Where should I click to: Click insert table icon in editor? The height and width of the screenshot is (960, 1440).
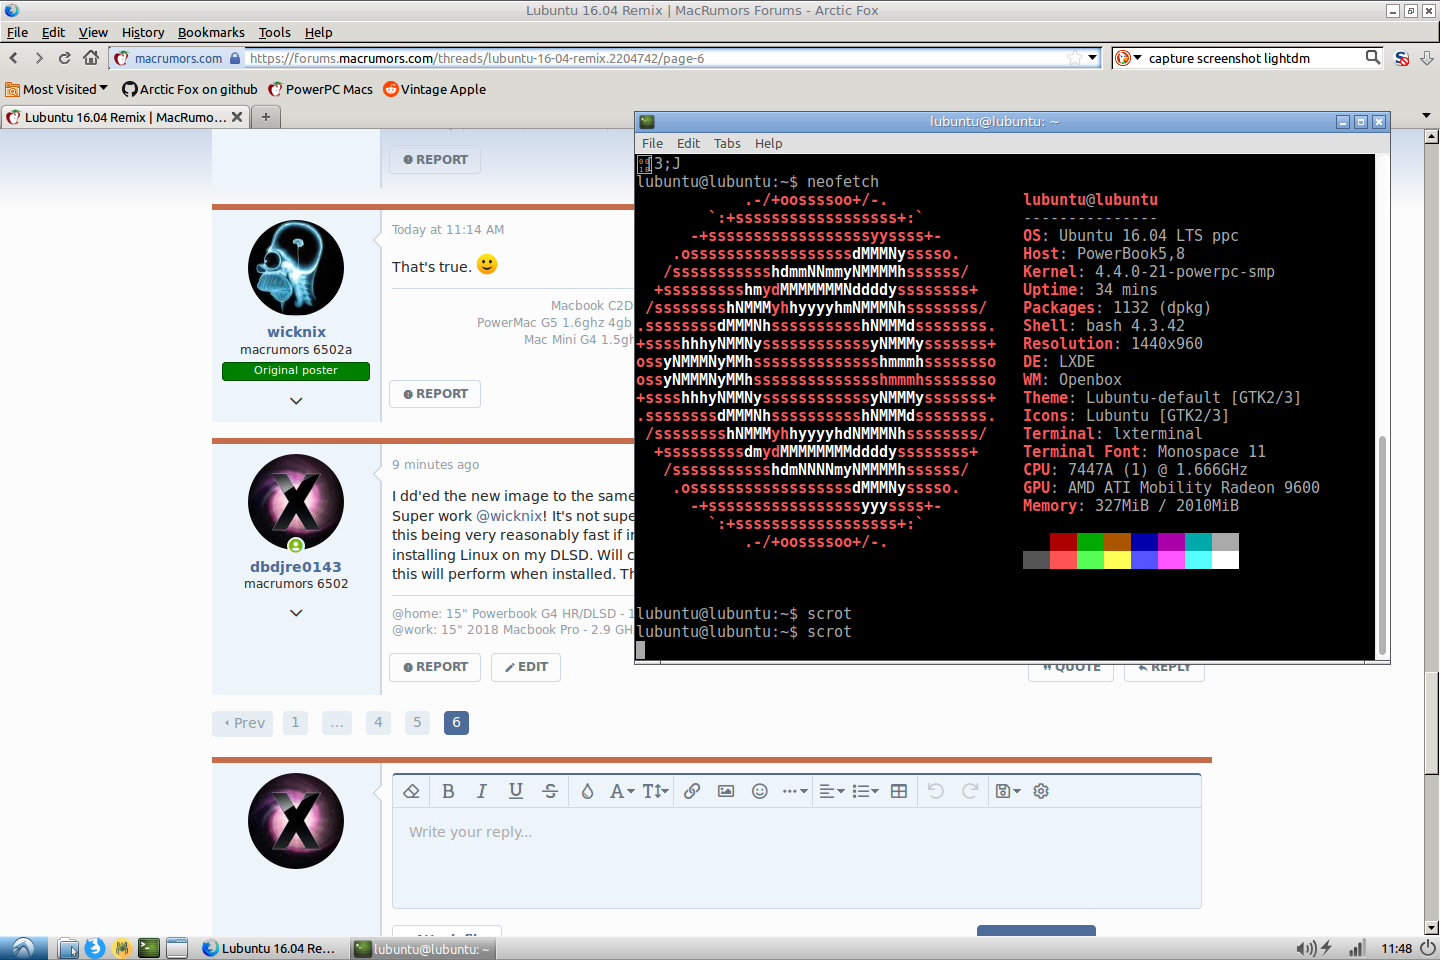pyautogui.click(x=899, y=791)
